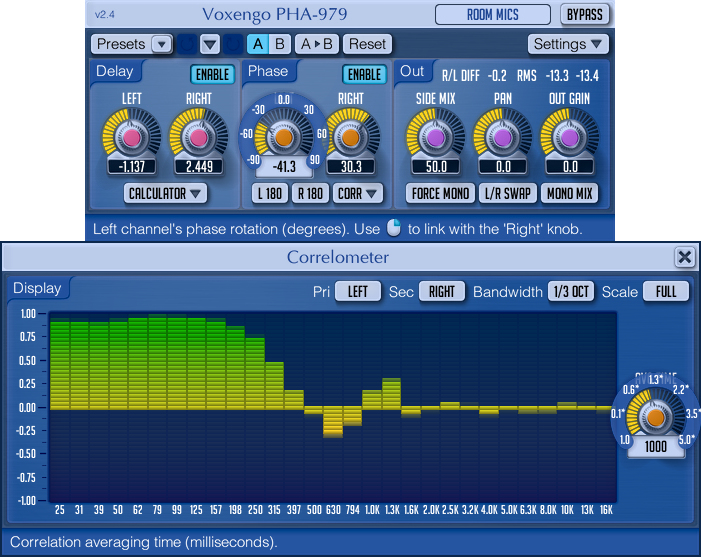Copy state A to B

tap(317, 44)
